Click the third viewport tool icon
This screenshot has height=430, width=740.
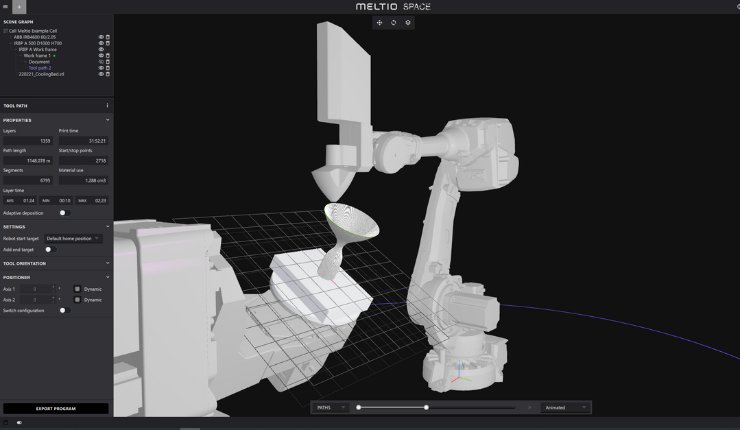pos(407,22)
